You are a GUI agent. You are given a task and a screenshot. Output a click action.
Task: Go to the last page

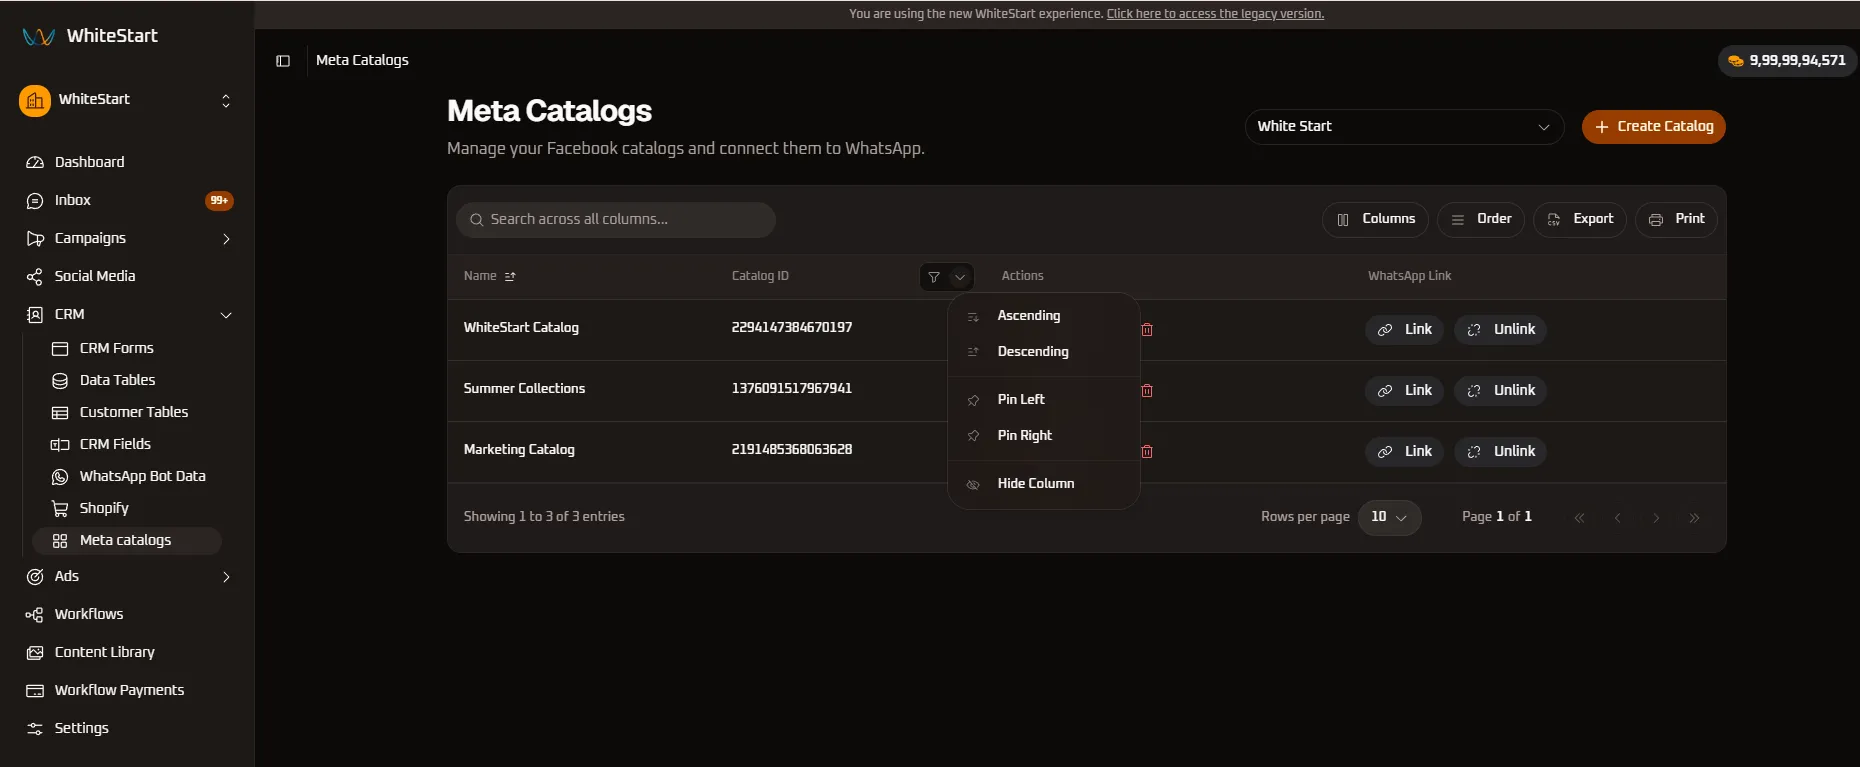click(1694, 518)
